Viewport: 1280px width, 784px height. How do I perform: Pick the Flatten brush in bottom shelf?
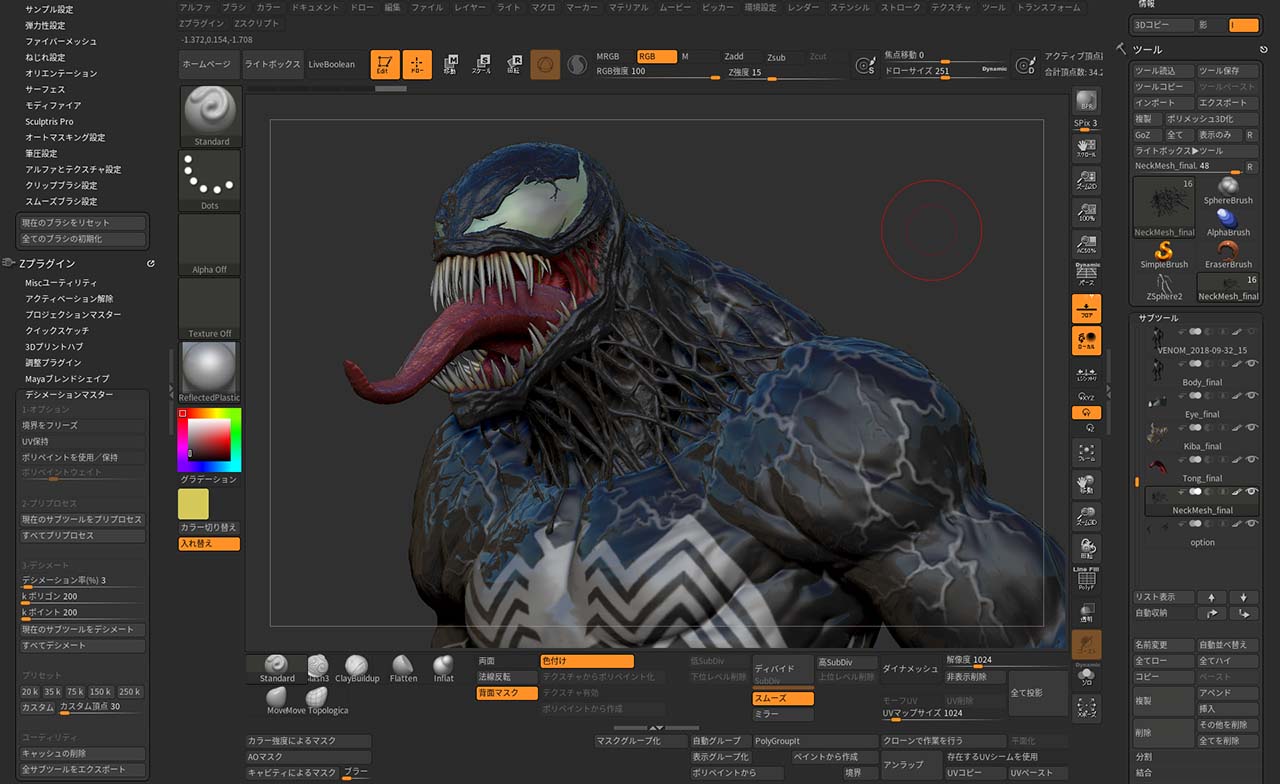click(403, 670)
